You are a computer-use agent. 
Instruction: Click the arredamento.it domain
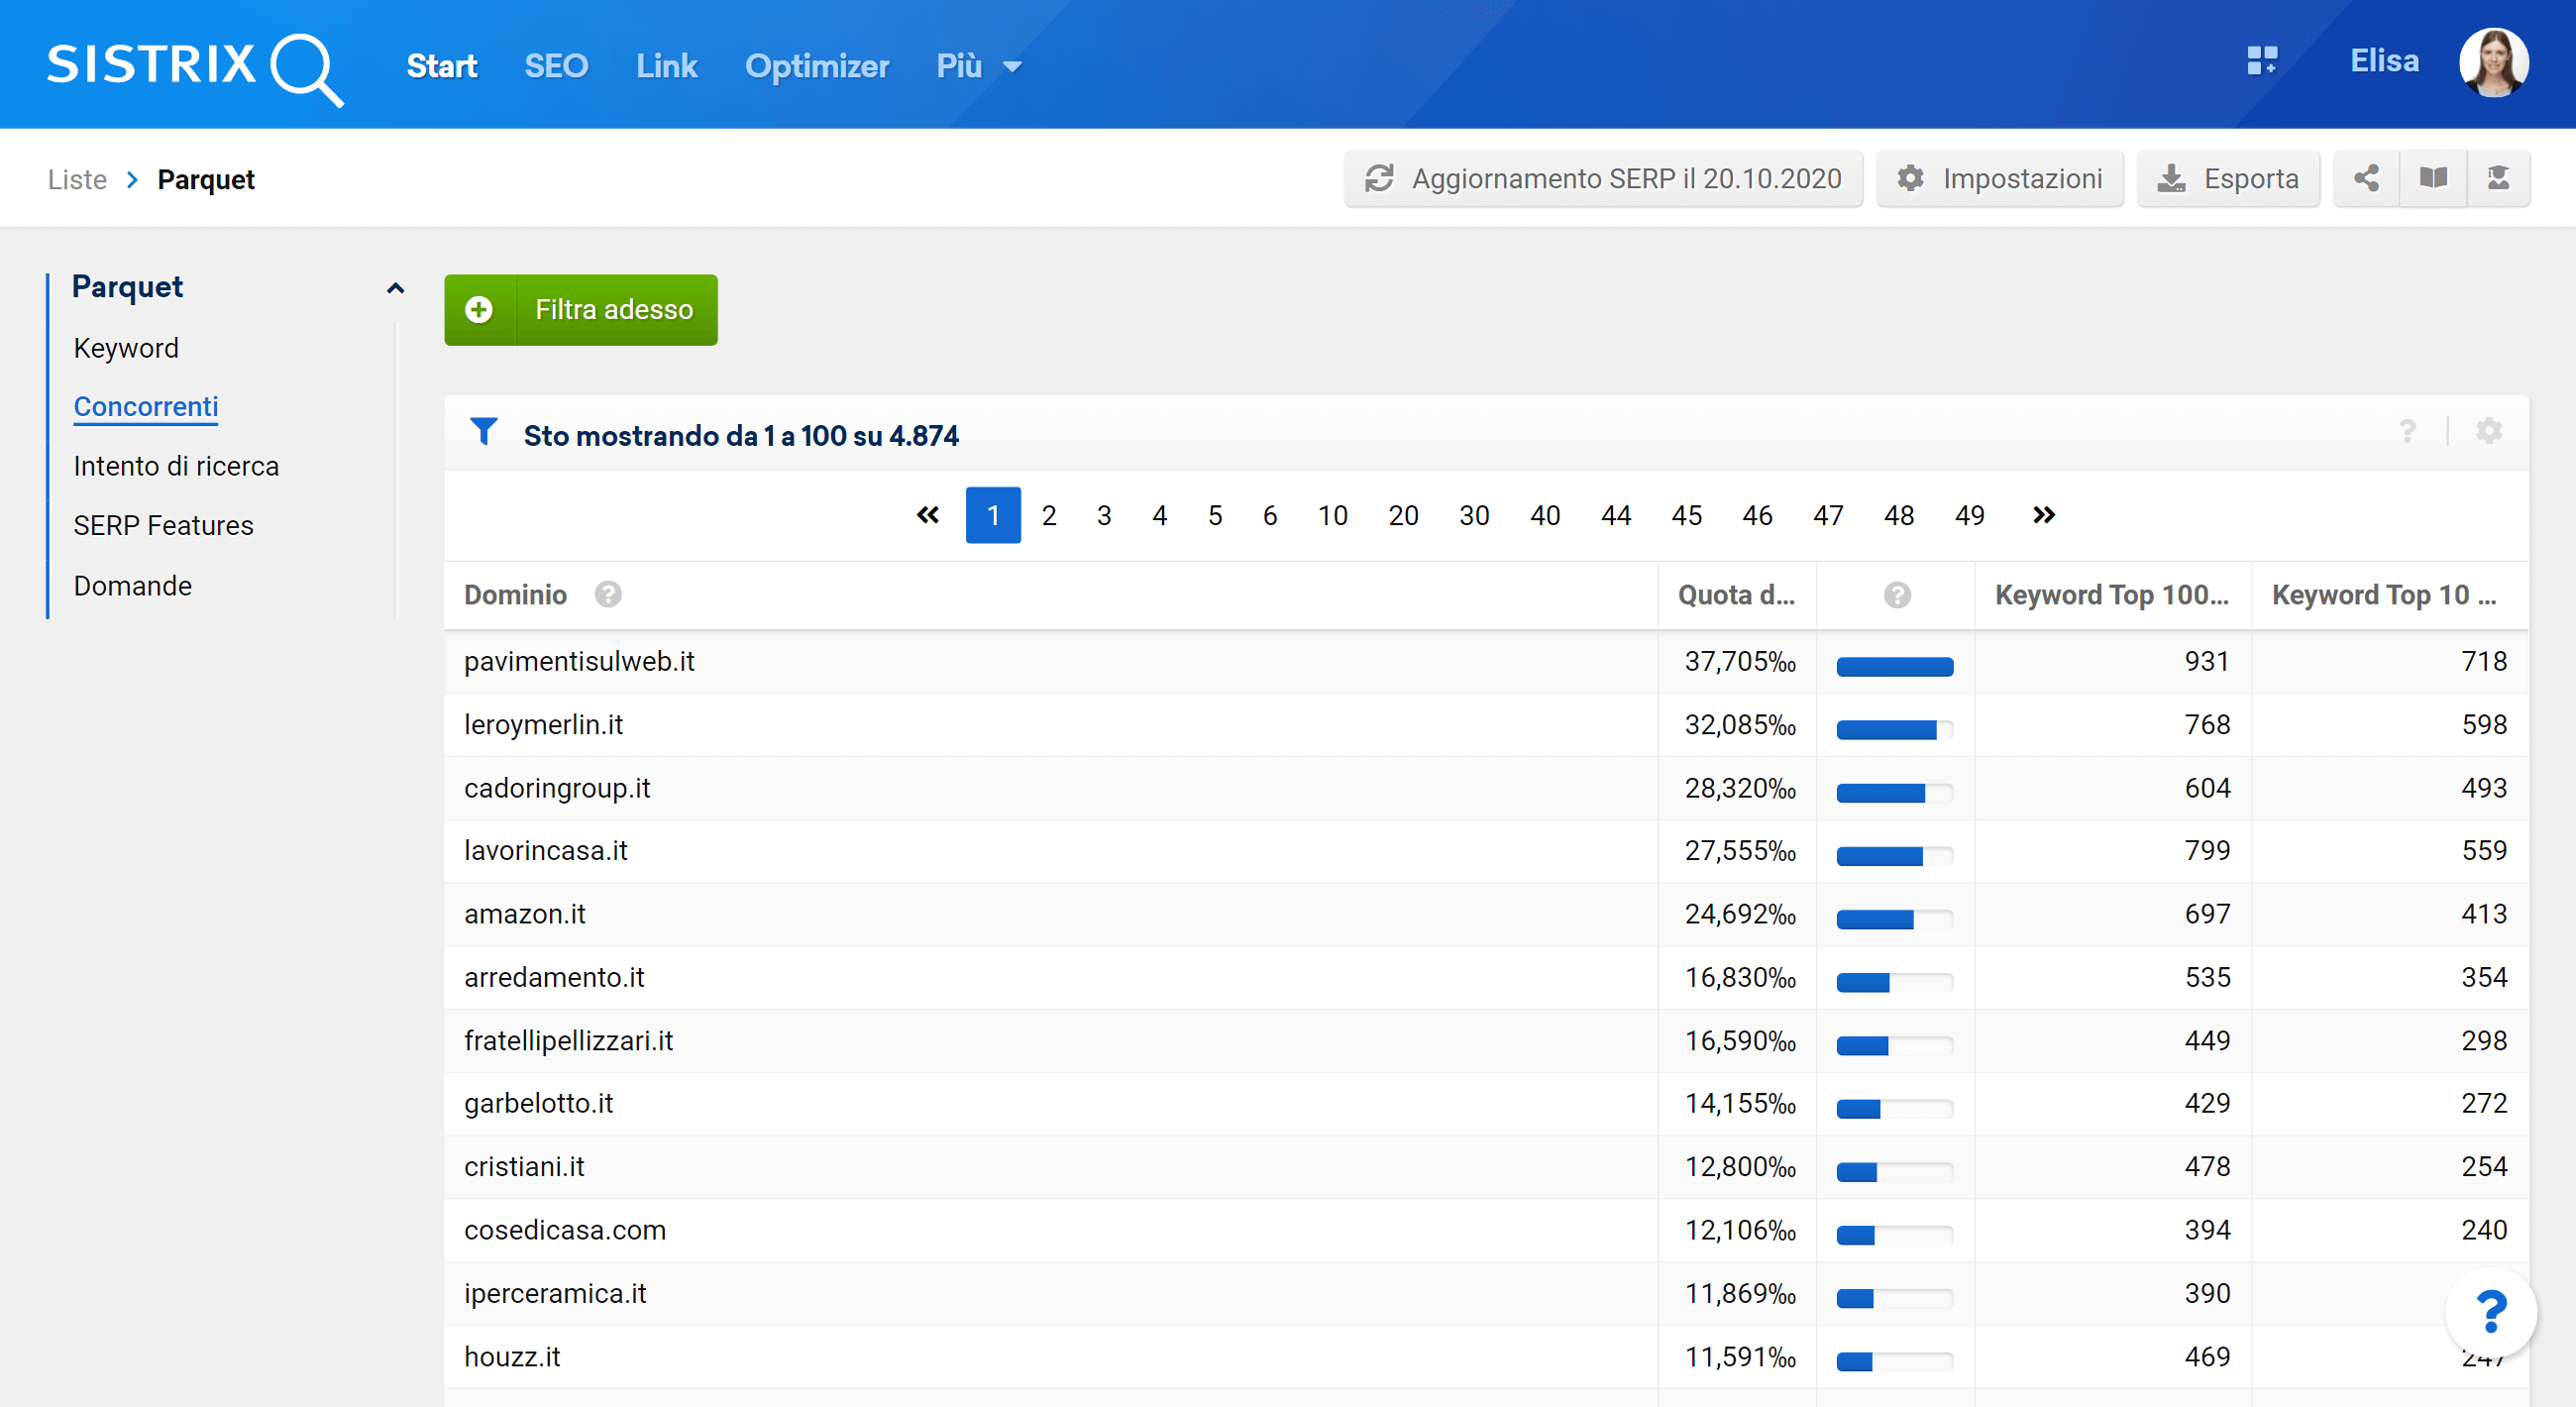click(554, 977)
